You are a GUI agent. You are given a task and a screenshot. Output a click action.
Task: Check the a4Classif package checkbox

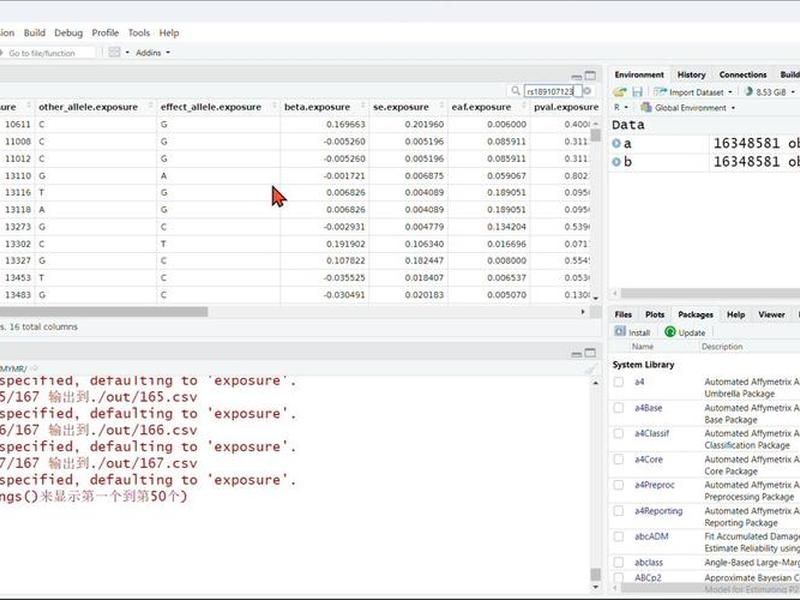pyautogui.click(x=618, y=433)
